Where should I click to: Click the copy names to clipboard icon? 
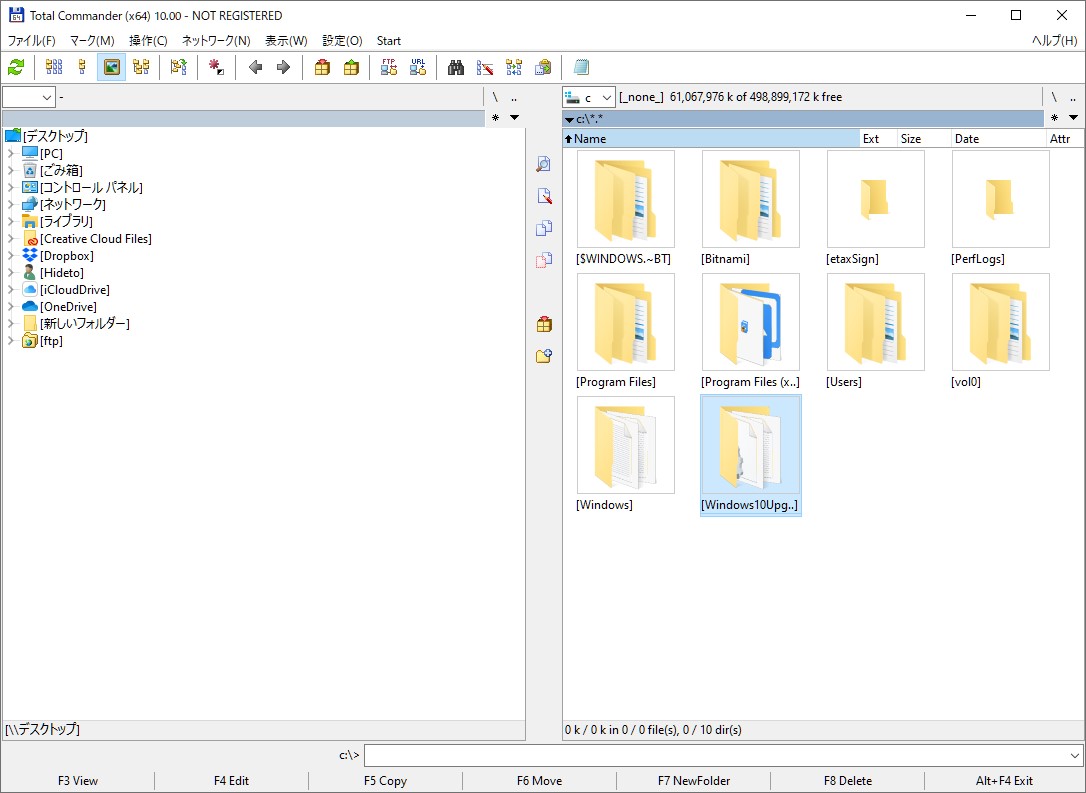(x=543, y=67)
